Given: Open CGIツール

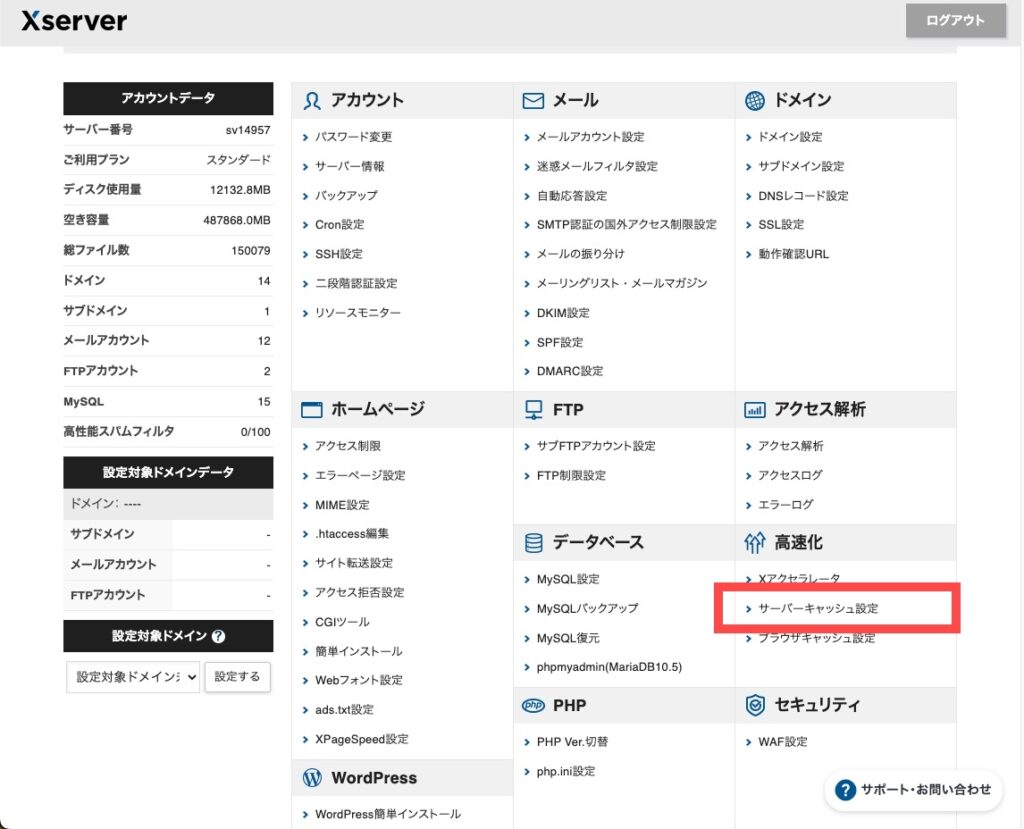Looking at the screenshot, I should pos(342,622).
